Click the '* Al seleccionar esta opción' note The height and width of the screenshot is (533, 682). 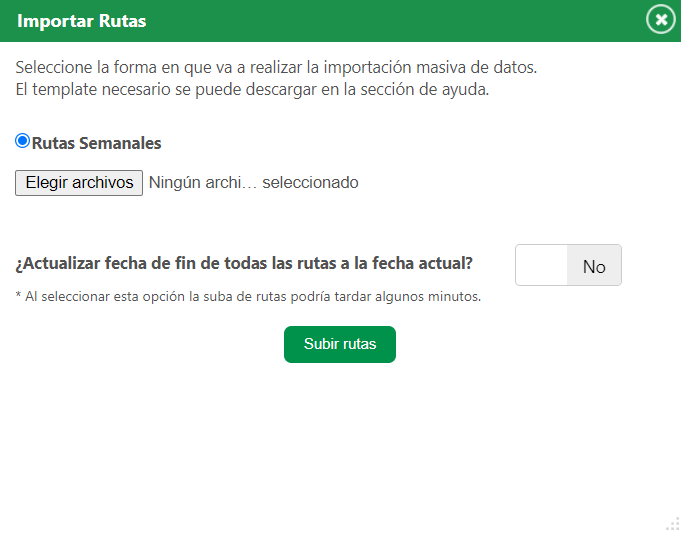(248, 296)
